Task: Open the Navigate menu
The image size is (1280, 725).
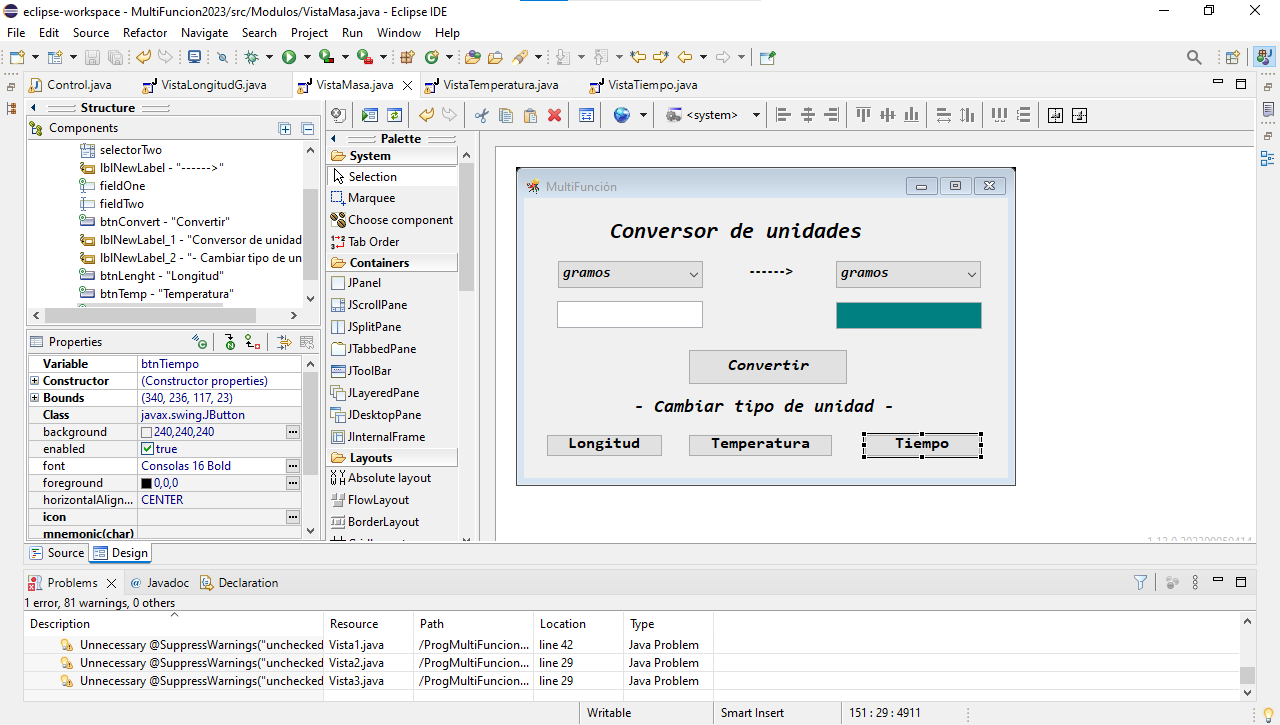Action: pos(204,33)
